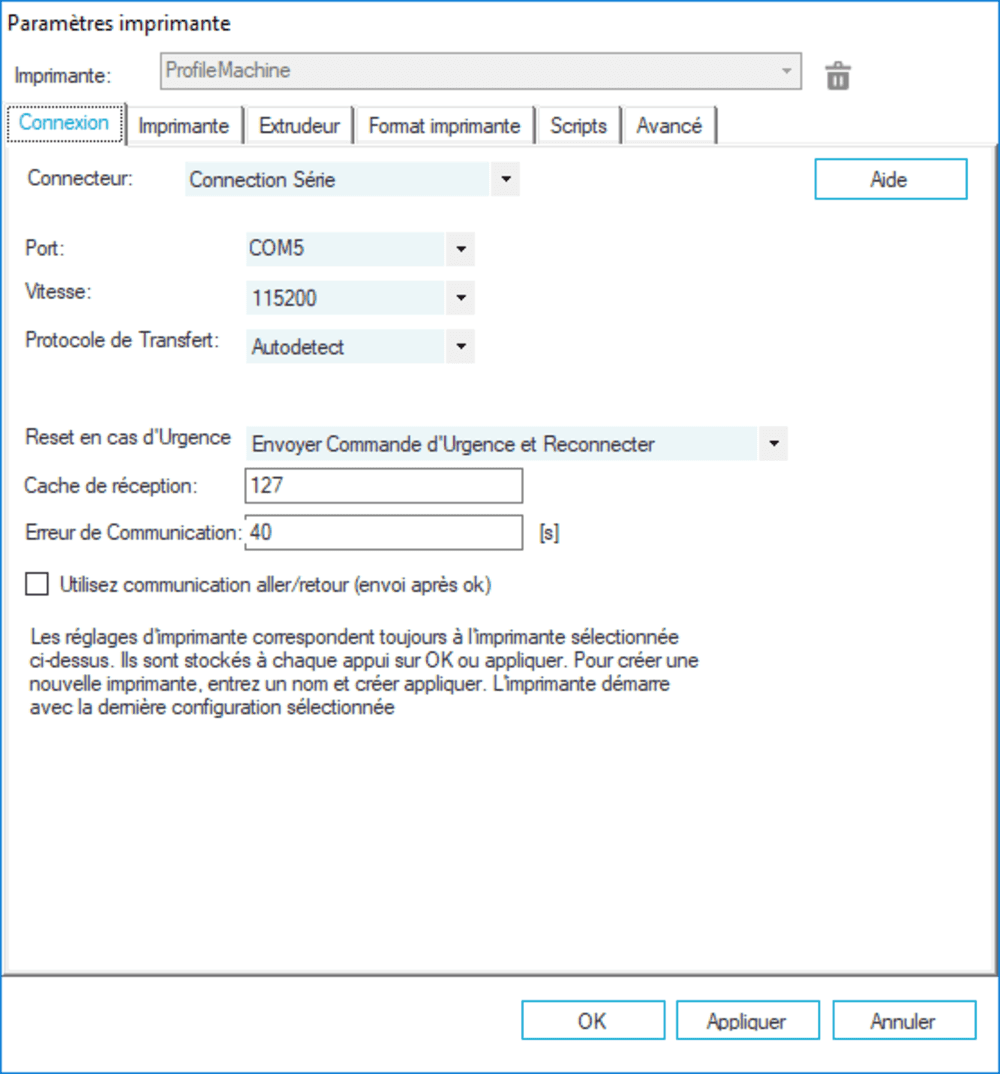Select the [s] unit label
This screenshot has width=1000, height=1074.
[549, 533]
